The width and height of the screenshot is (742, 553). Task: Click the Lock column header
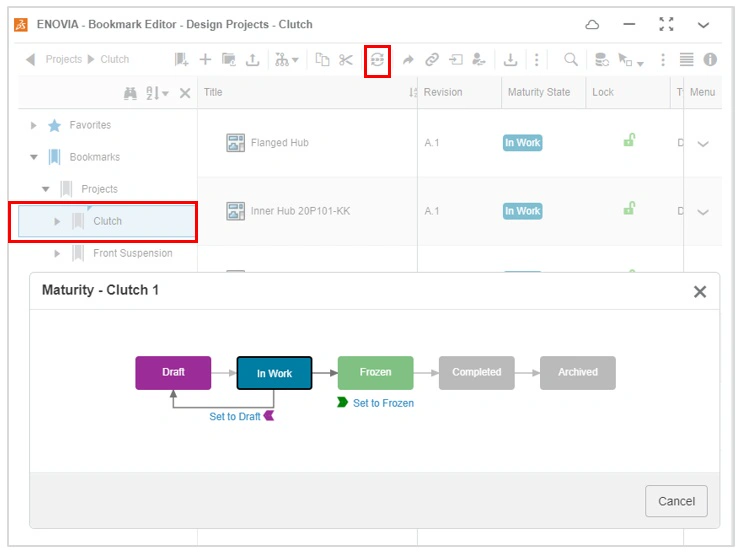(x=603, y=92)
